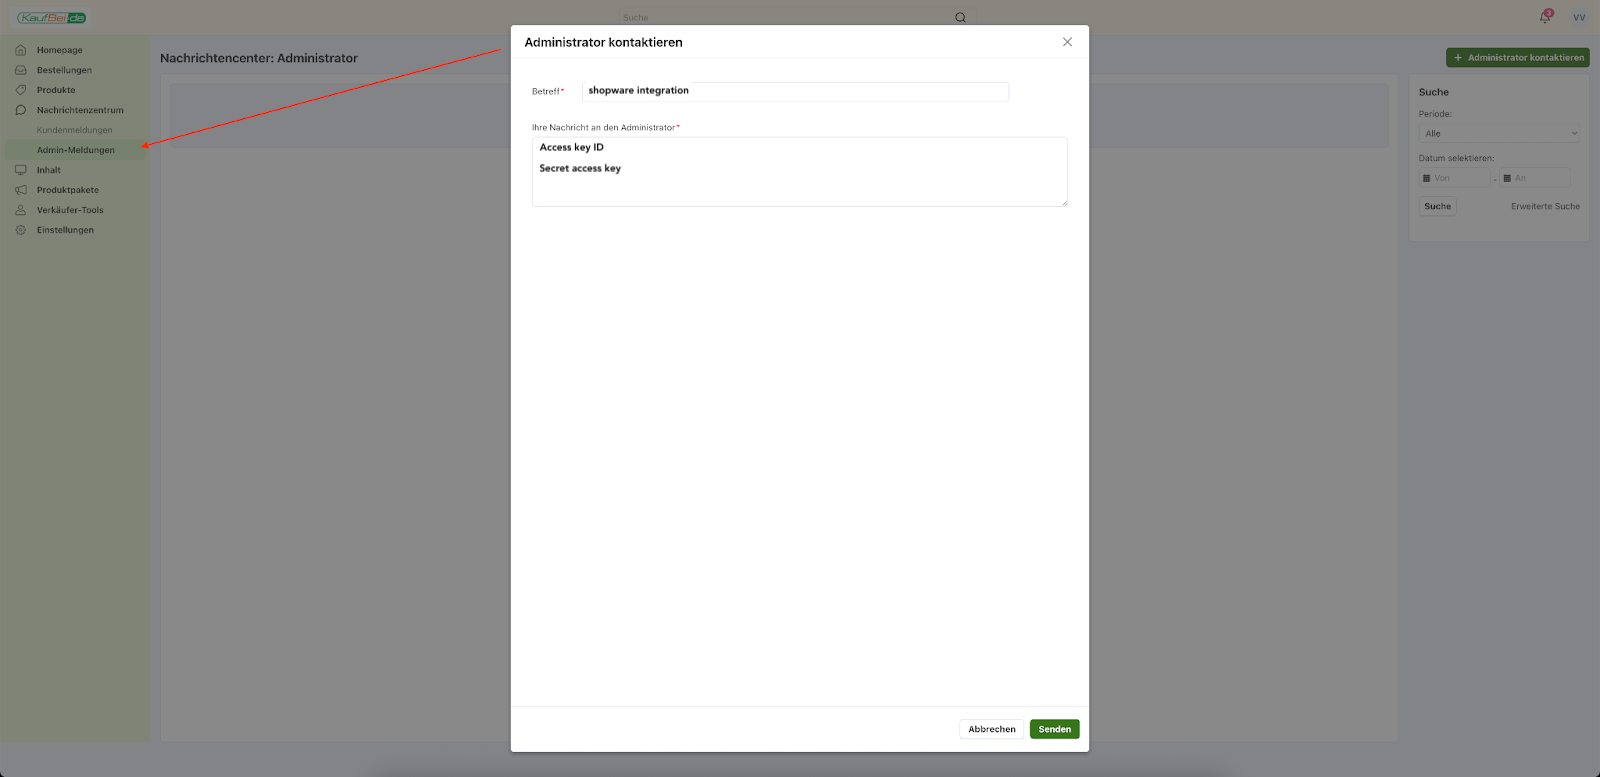The image size is (1600, 777).
Task: Click the Inhalt monitor icon
Action: 21,170
